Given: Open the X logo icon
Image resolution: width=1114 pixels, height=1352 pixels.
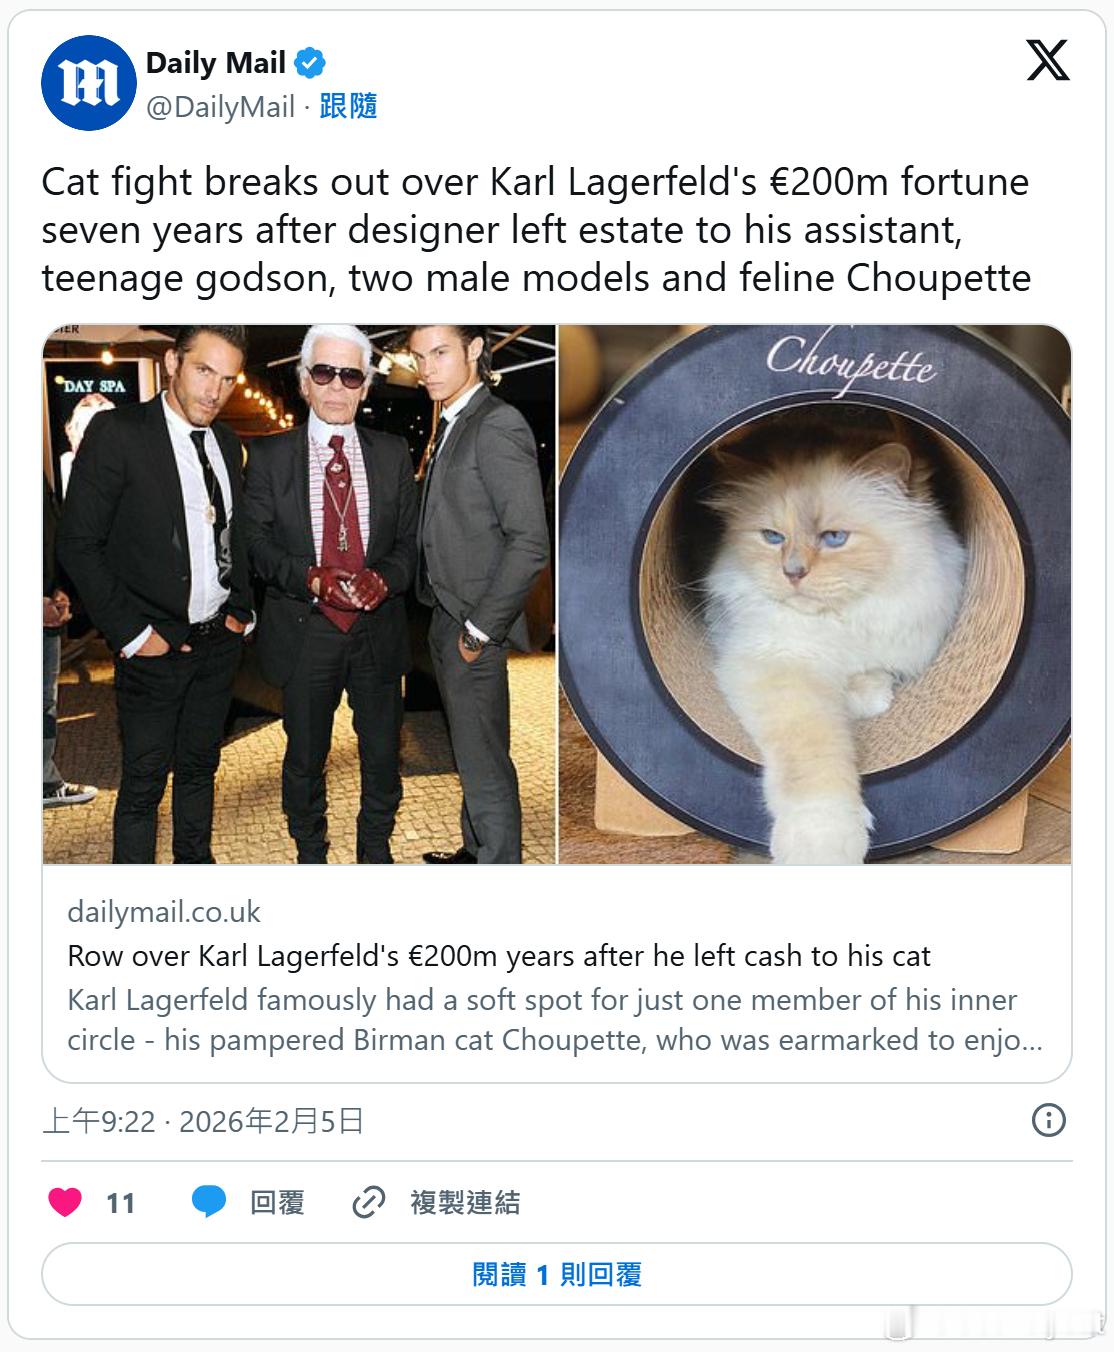Looking at the screenshot, I should 1047,61.
